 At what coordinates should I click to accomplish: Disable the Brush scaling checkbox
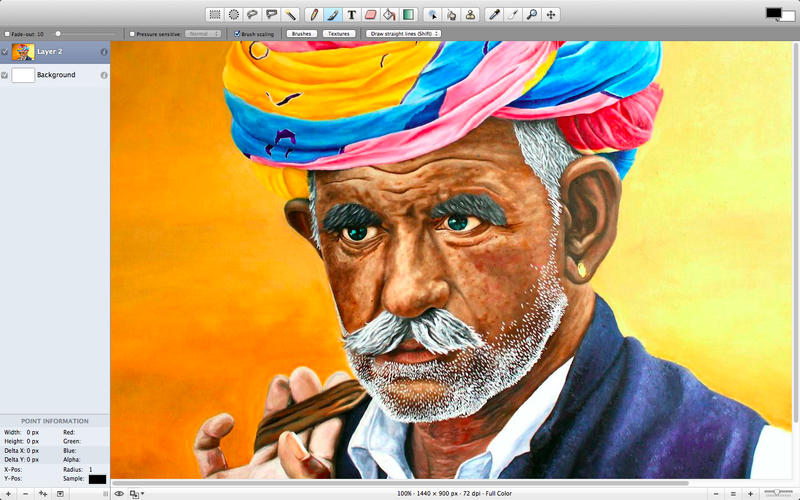[x=237, y=34]
